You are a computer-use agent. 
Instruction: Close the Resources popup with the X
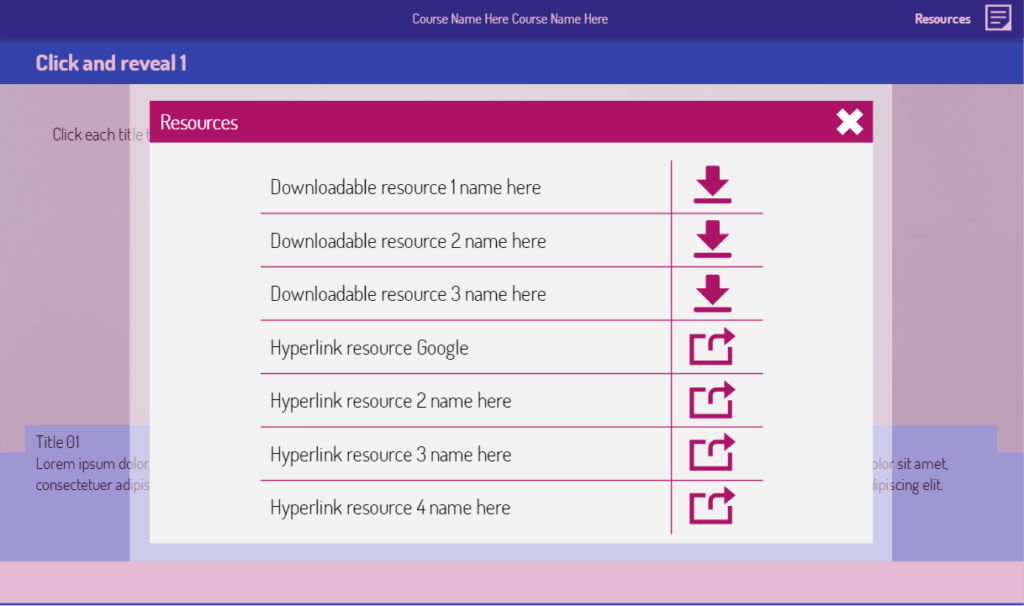coord(850,122)
